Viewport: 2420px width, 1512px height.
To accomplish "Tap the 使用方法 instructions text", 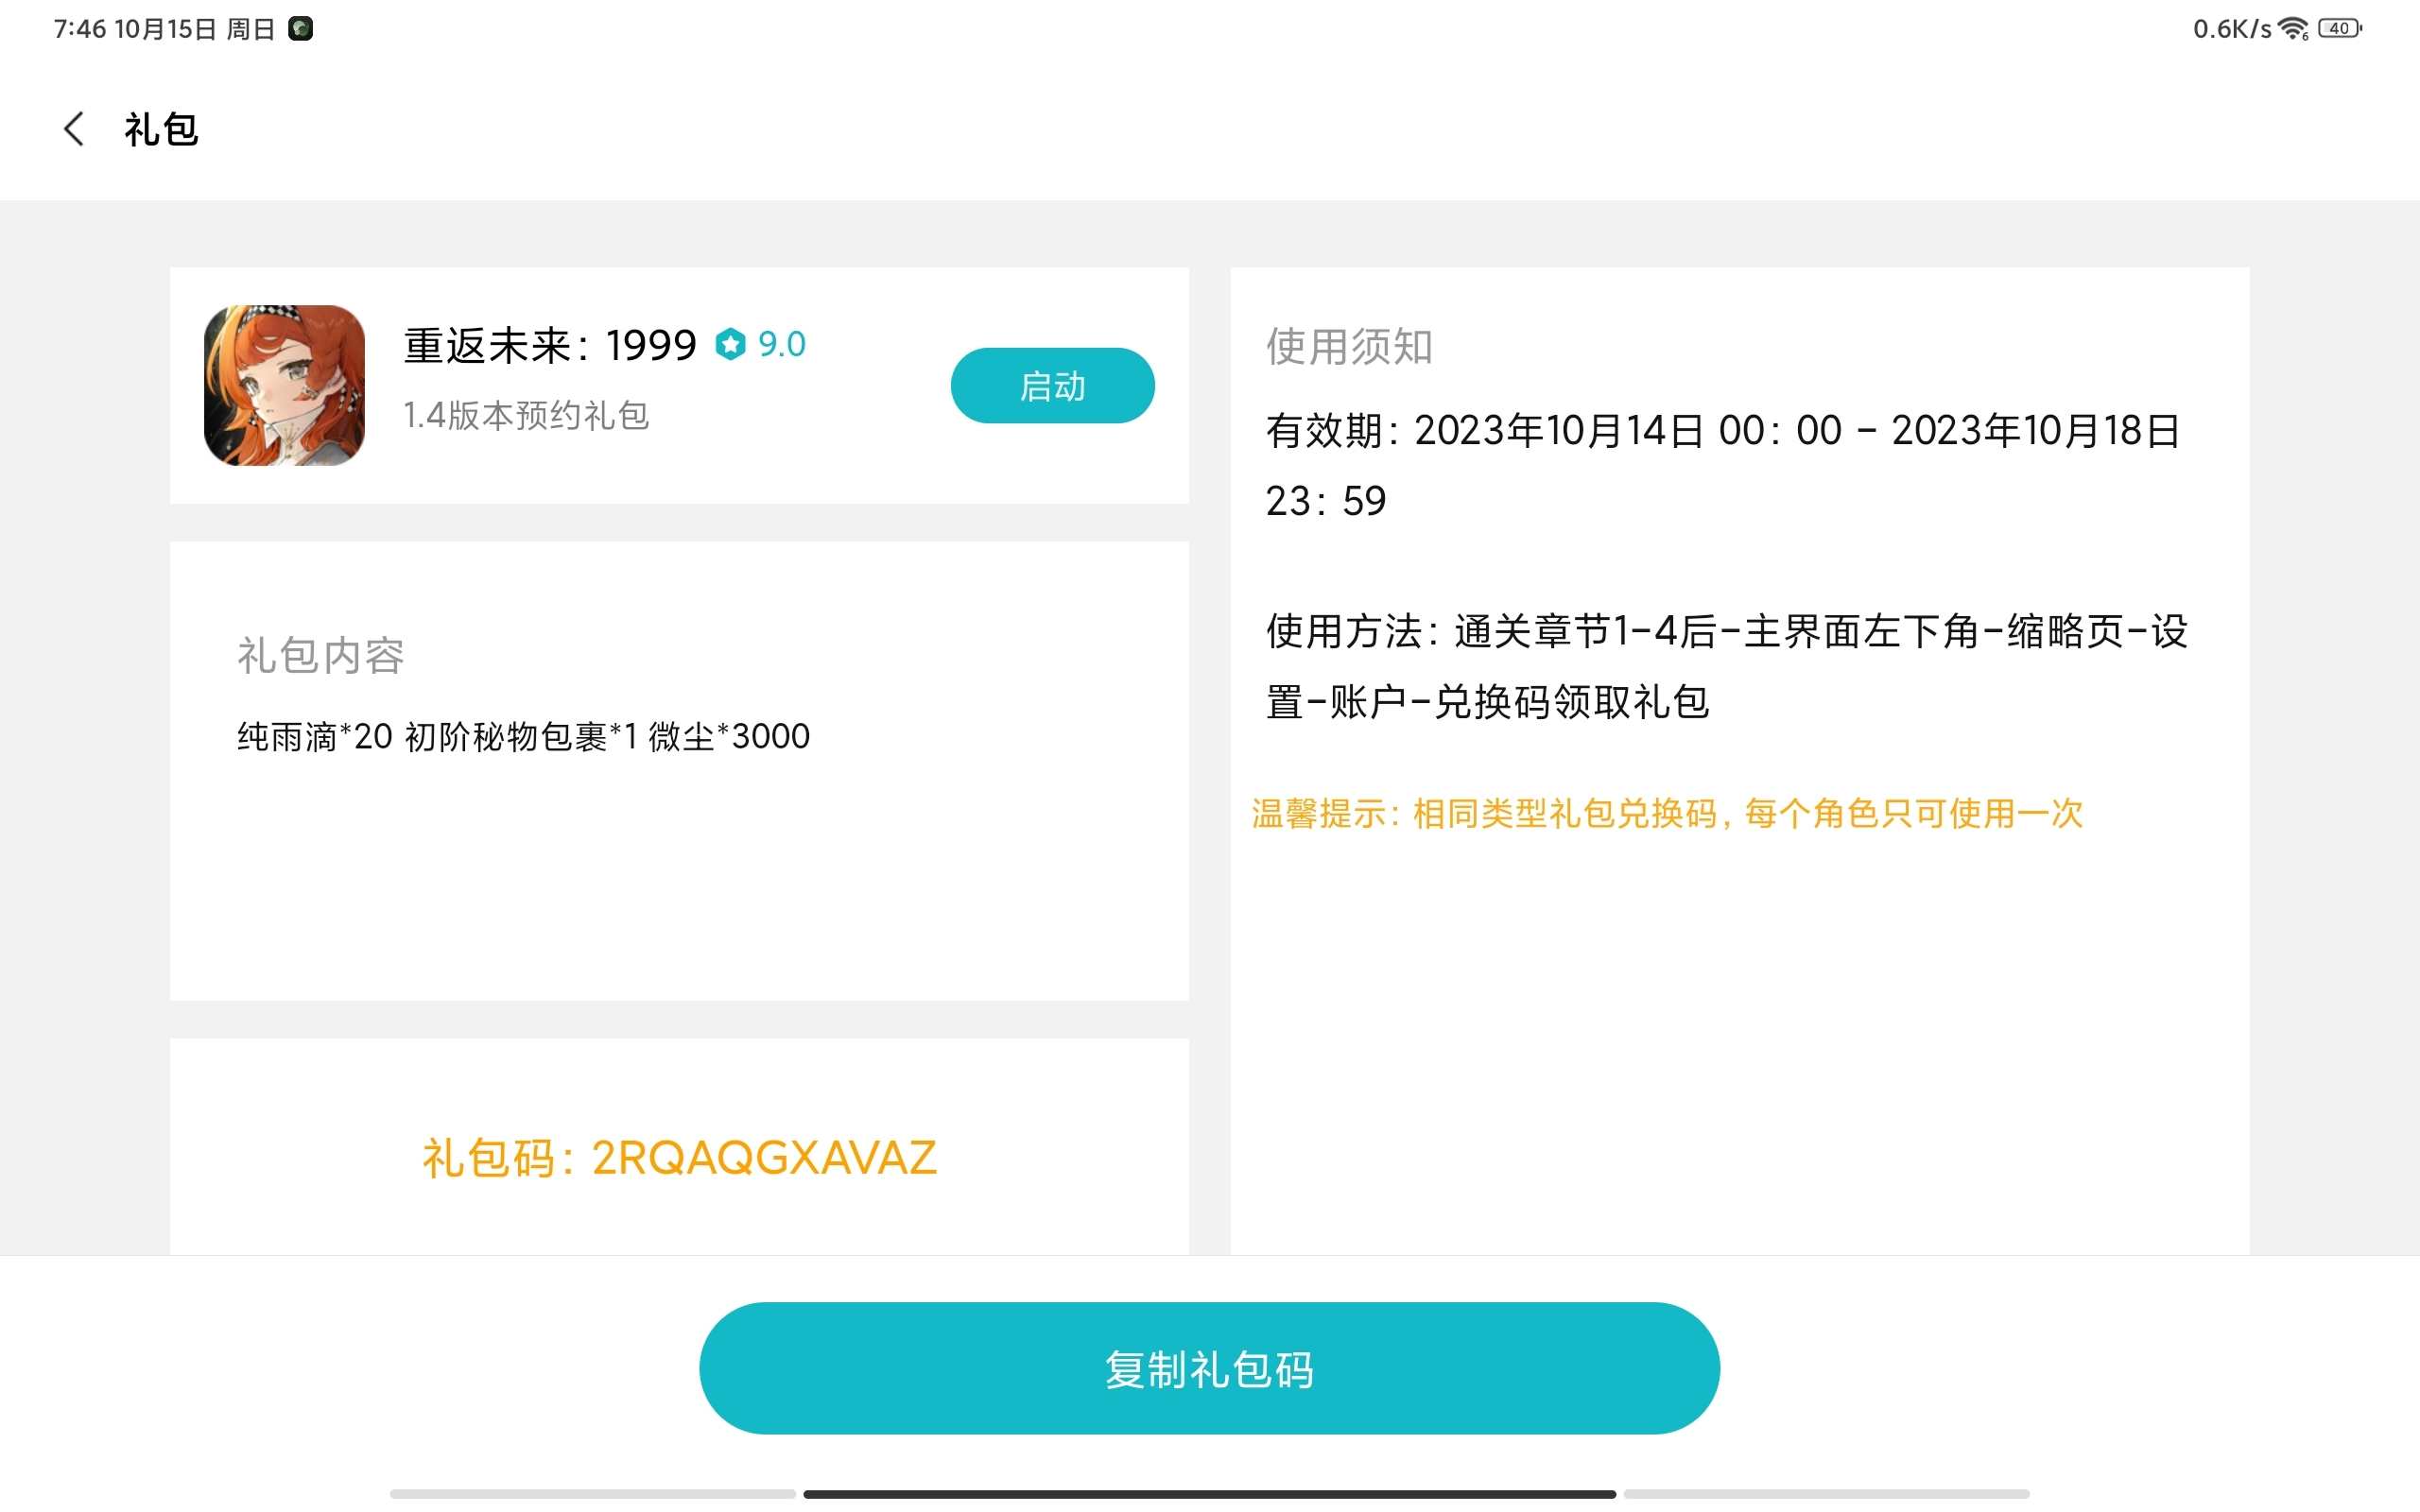I will (1727, 666).
